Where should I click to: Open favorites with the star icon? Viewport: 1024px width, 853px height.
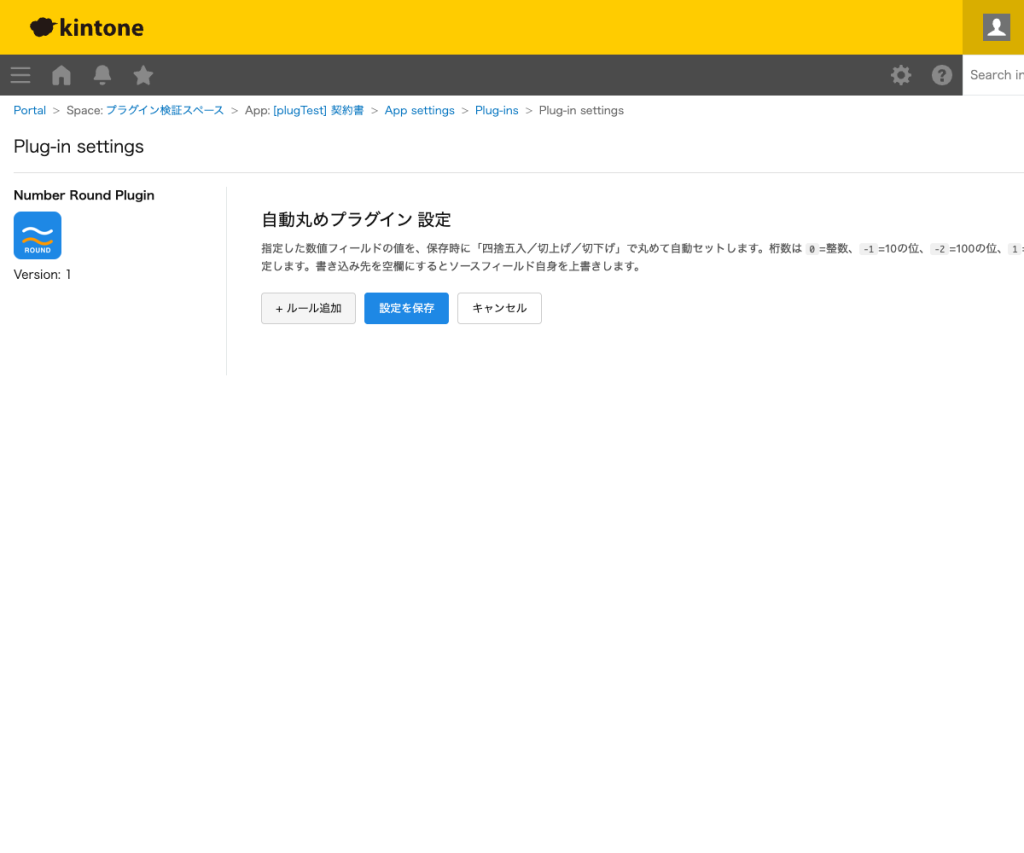[142, 75]
